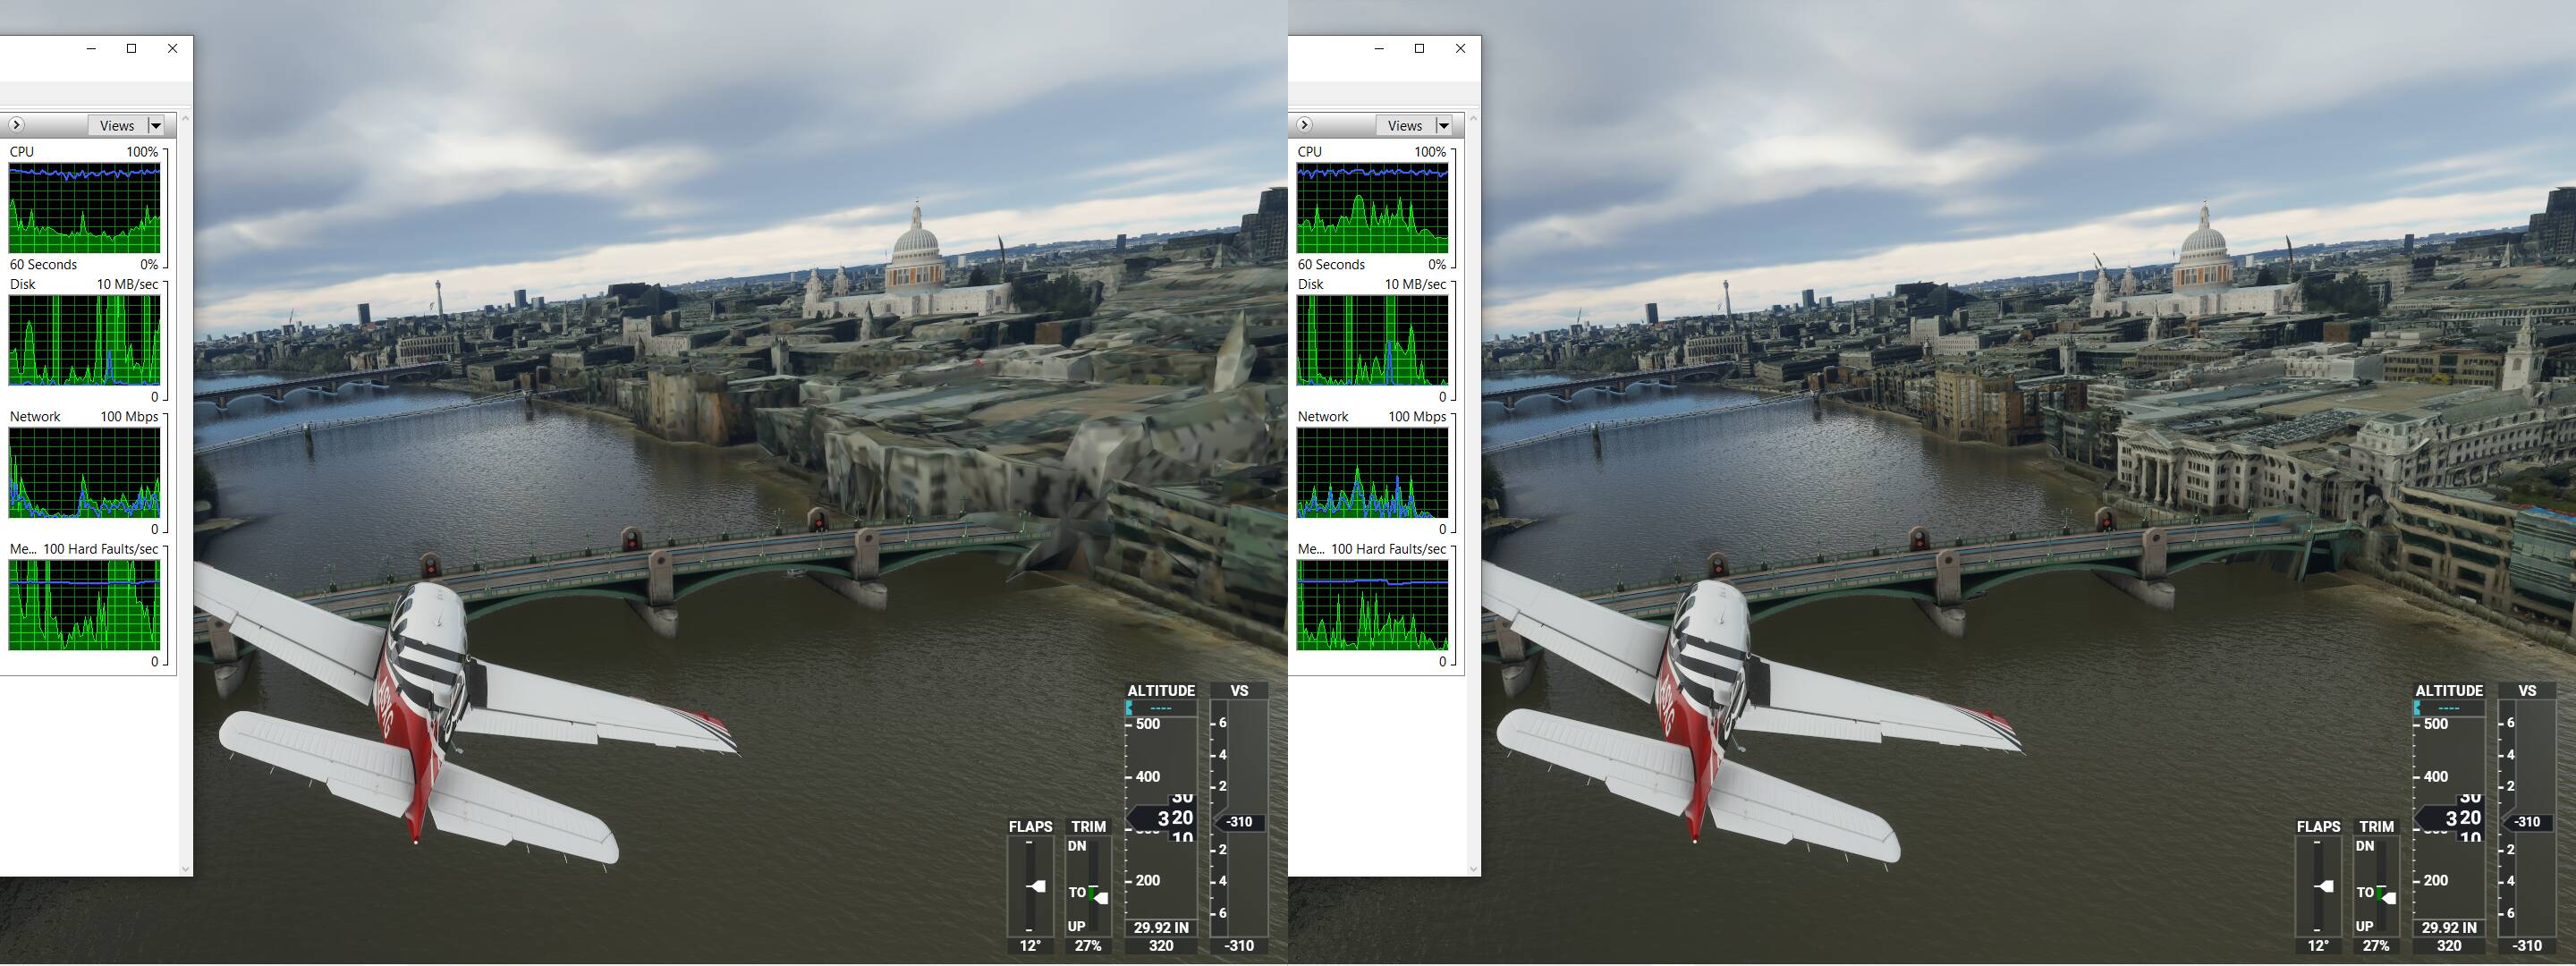Click the Memory hard faults graph, right window
The image size is (2576, 966).
click(x=1372, y=604)
